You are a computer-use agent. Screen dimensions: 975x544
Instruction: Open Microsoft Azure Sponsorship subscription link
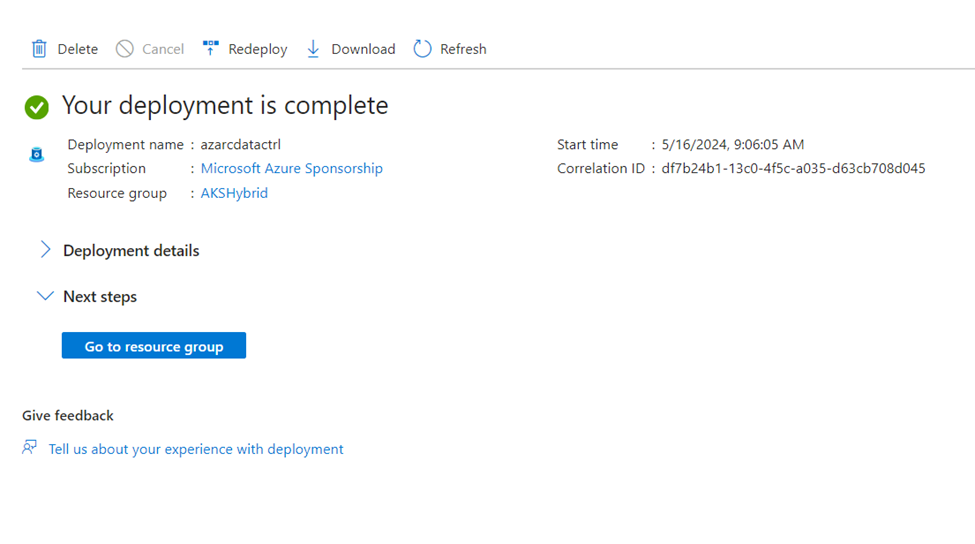[x=292, y=168]
